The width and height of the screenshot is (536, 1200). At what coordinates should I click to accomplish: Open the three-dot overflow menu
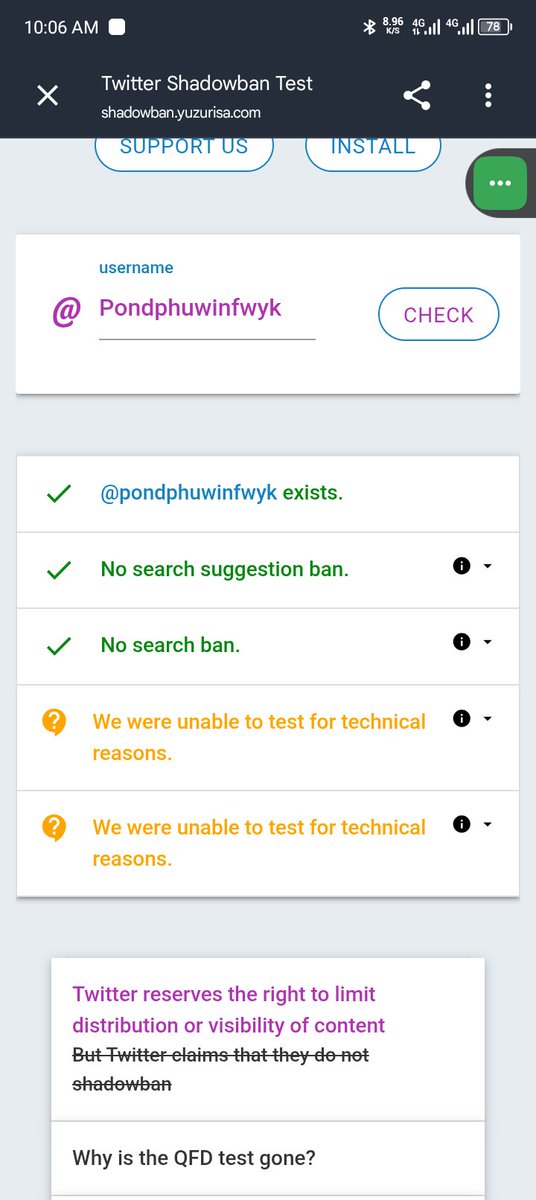click(x=488, y=96)
